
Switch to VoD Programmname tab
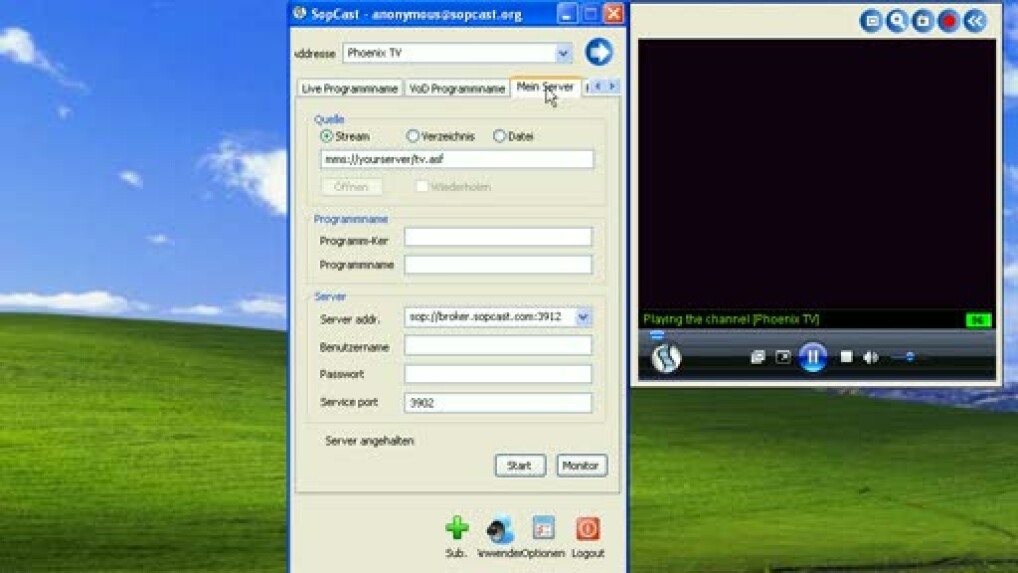457,89
